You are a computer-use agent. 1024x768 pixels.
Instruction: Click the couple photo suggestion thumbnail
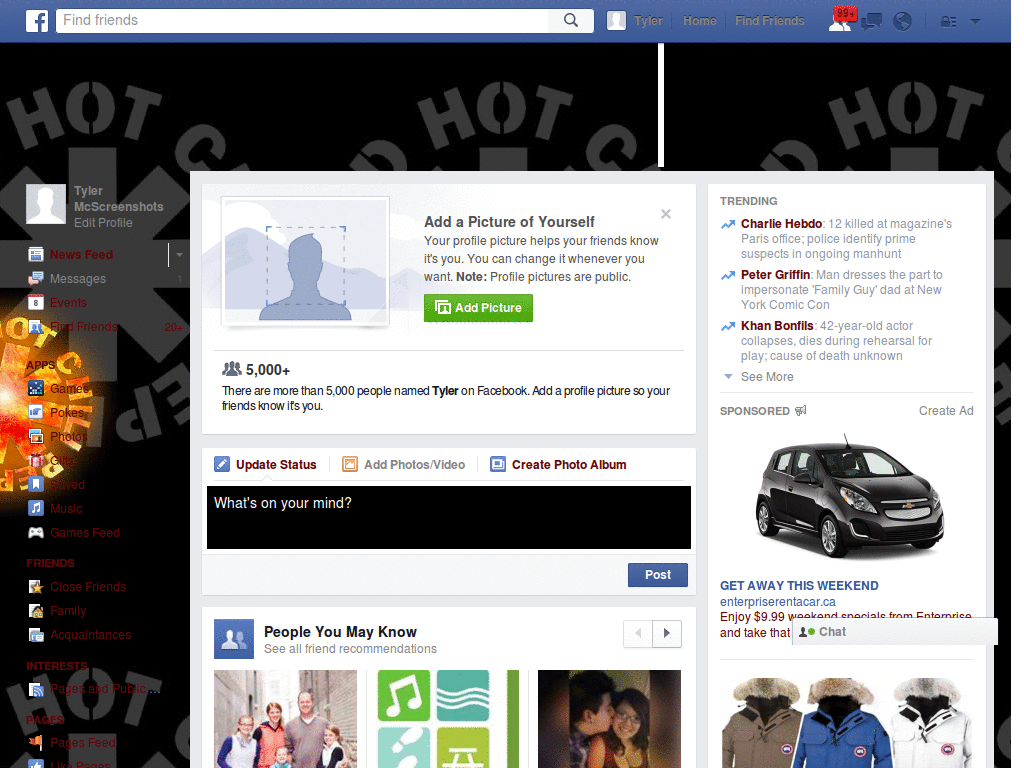tap(609, 719)
